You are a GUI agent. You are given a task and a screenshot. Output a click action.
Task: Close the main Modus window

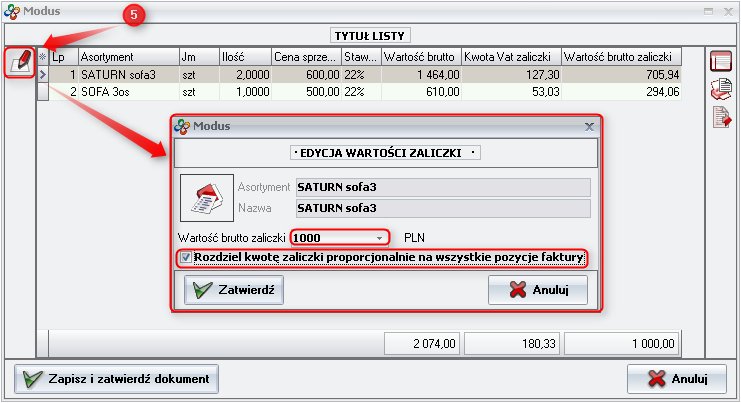tap(728, 12)
